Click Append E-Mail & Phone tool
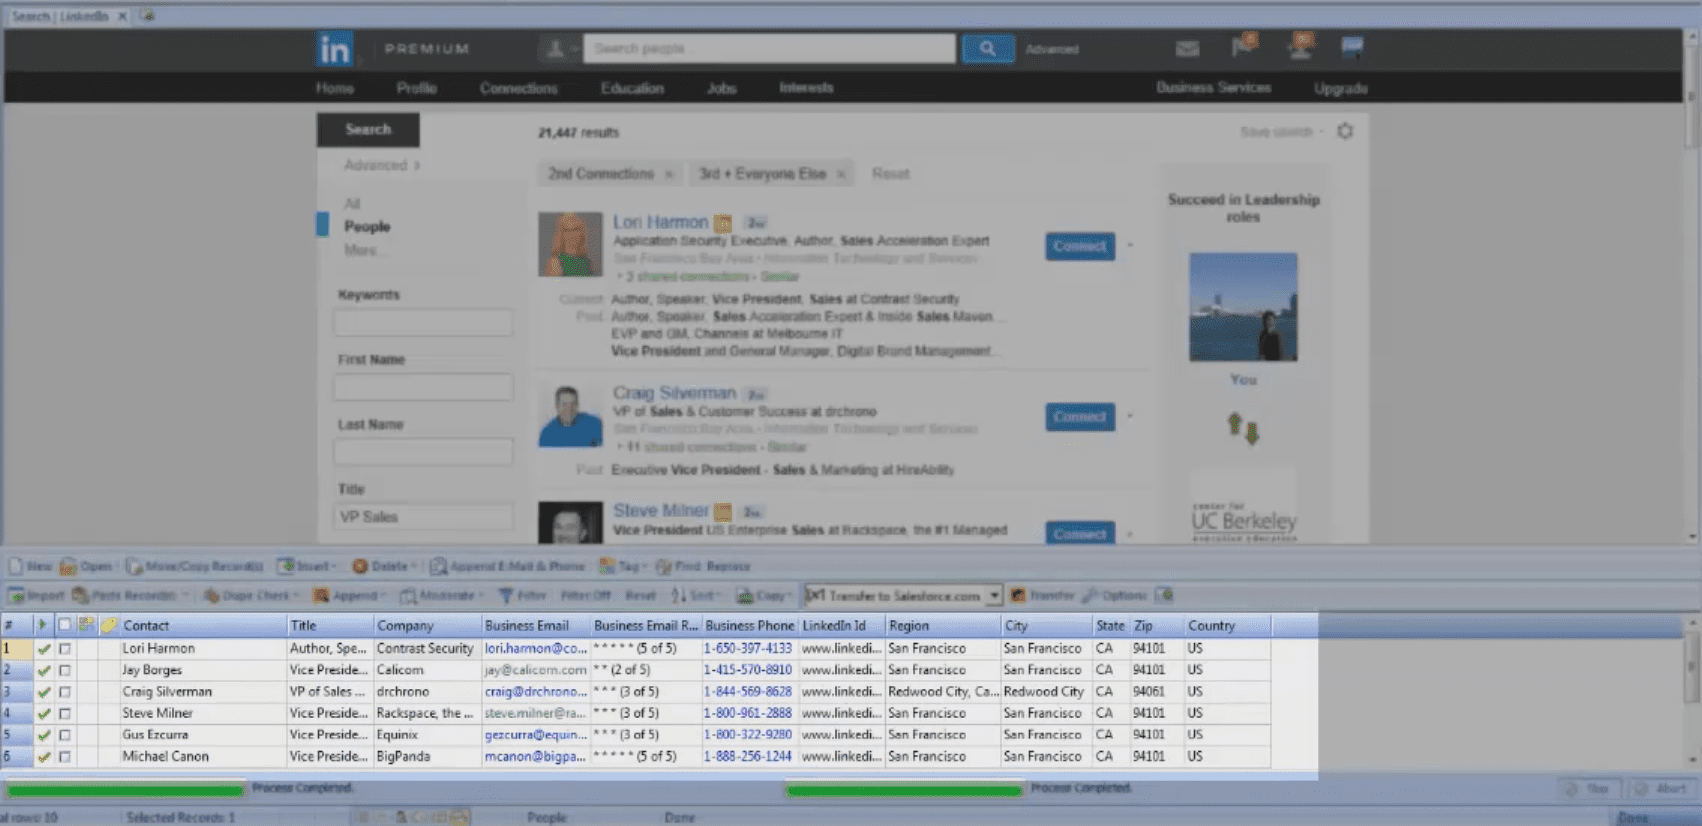1702x826 pixels. click(x=507, y=566)
